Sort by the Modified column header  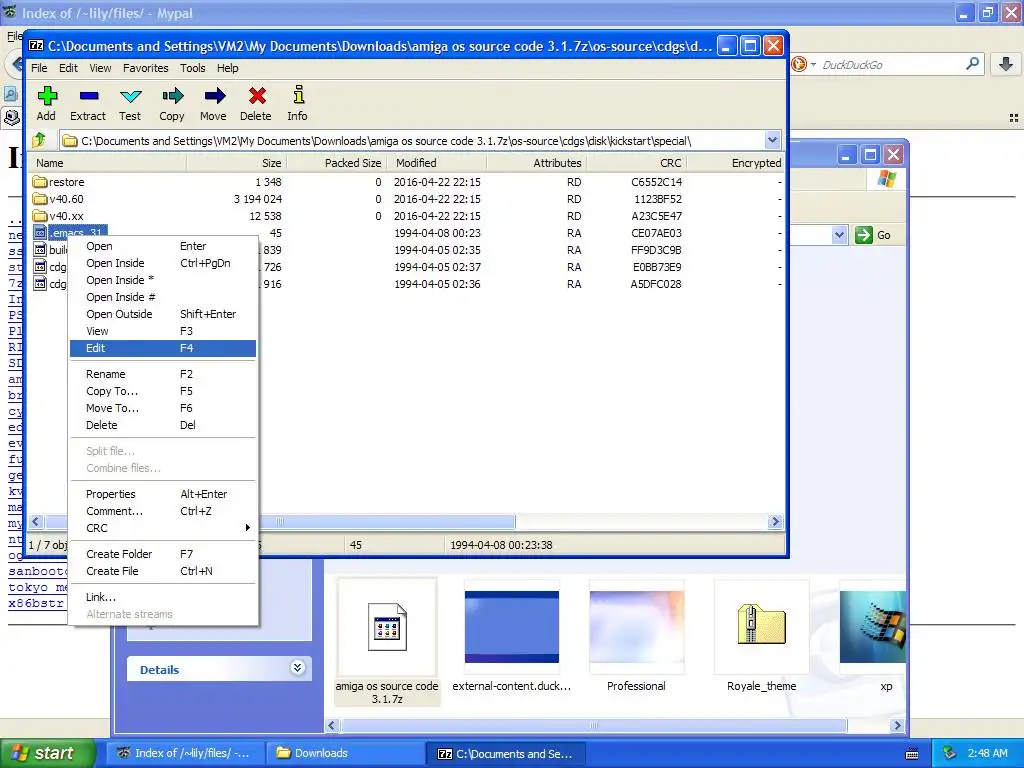click(437, 163)
